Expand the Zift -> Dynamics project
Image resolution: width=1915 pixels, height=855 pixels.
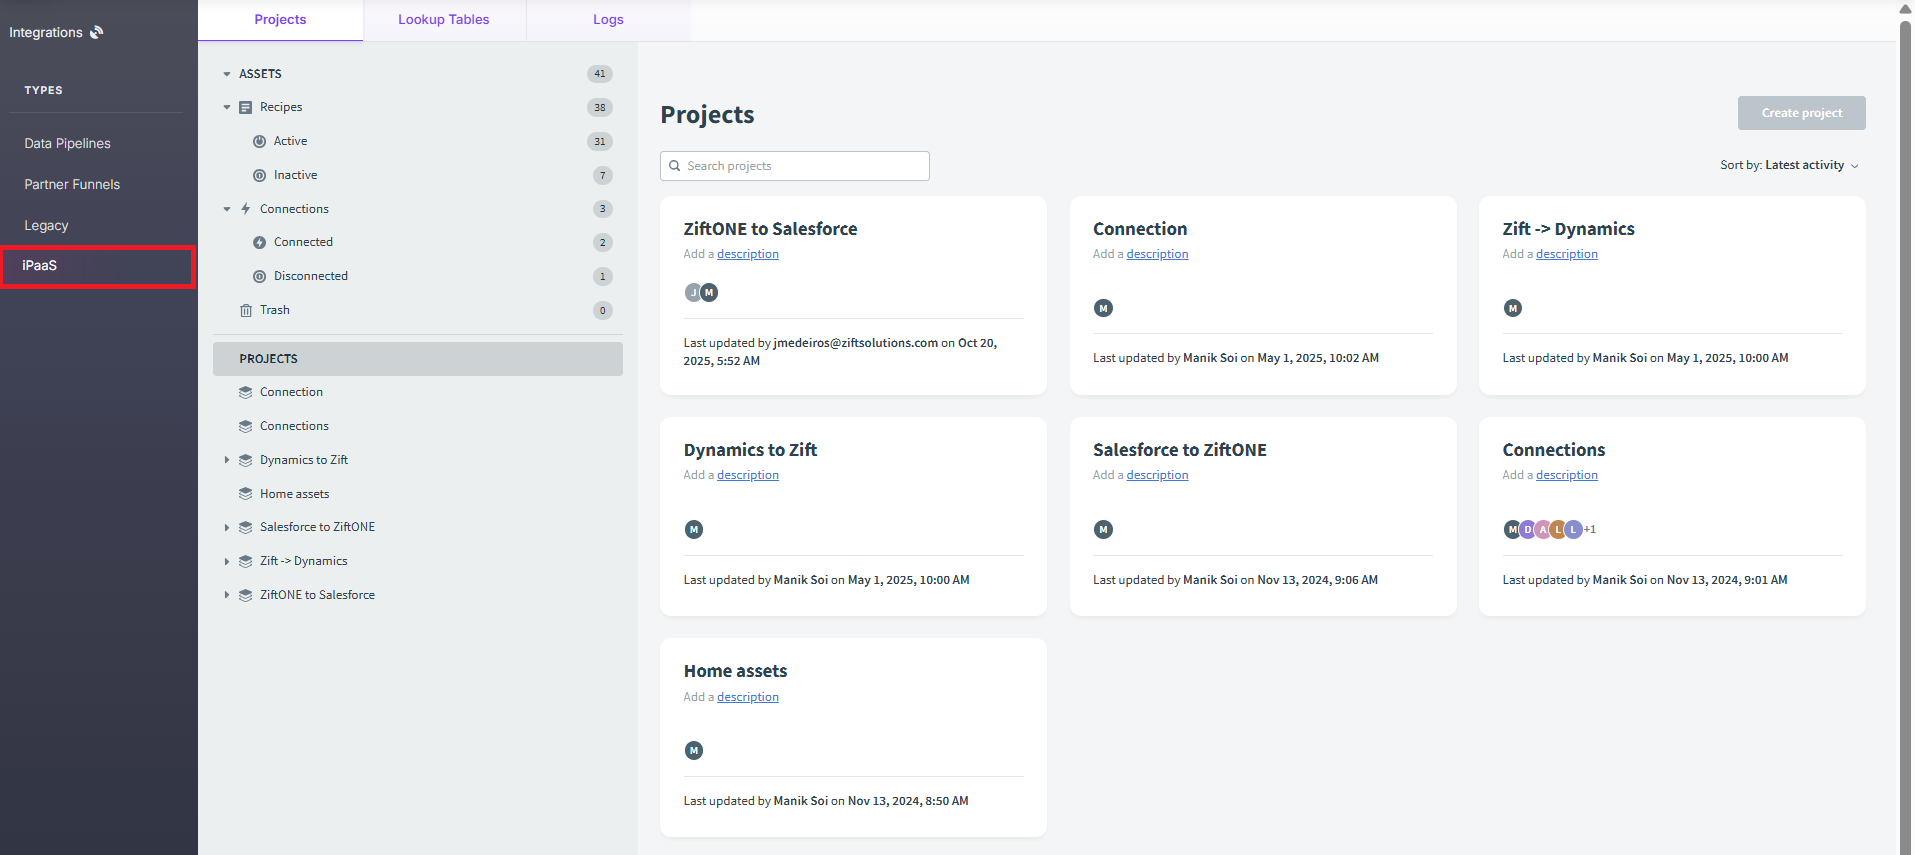227,561
